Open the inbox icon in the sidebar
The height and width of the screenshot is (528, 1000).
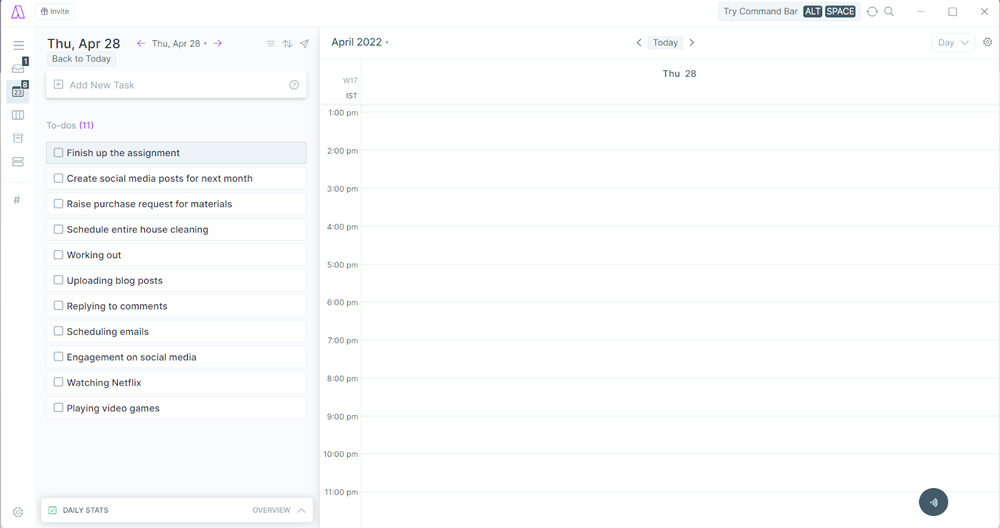click(18, 68)
